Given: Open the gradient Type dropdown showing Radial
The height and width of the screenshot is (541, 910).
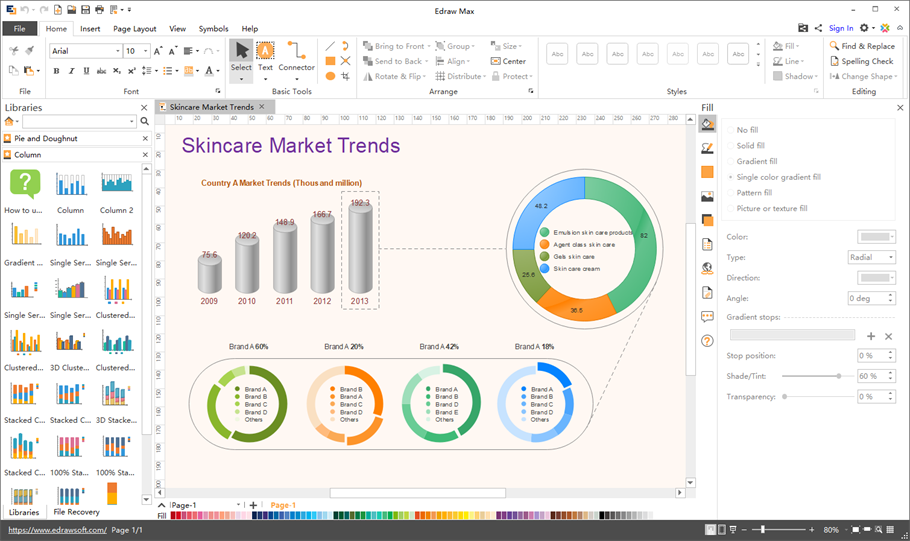Looking at the screenshot, I should (x=871, y=257).
